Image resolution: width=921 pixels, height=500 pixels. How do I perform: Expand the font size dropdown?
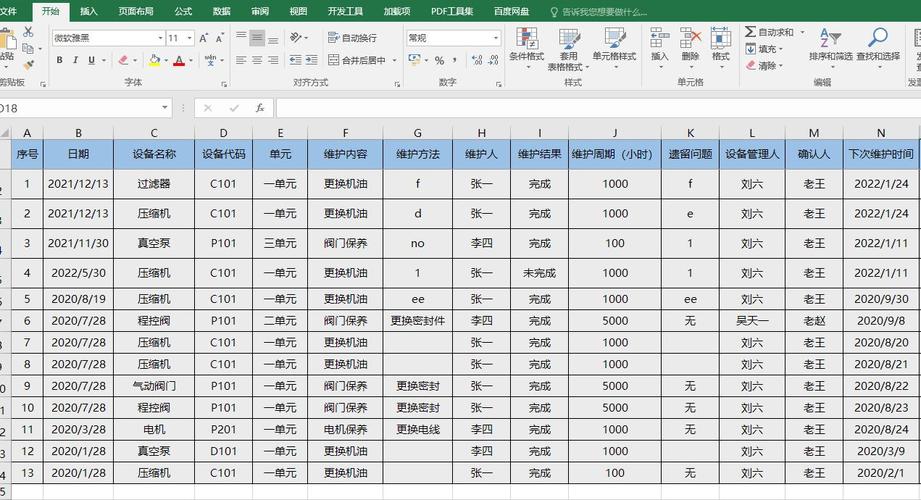click(189, 38)
